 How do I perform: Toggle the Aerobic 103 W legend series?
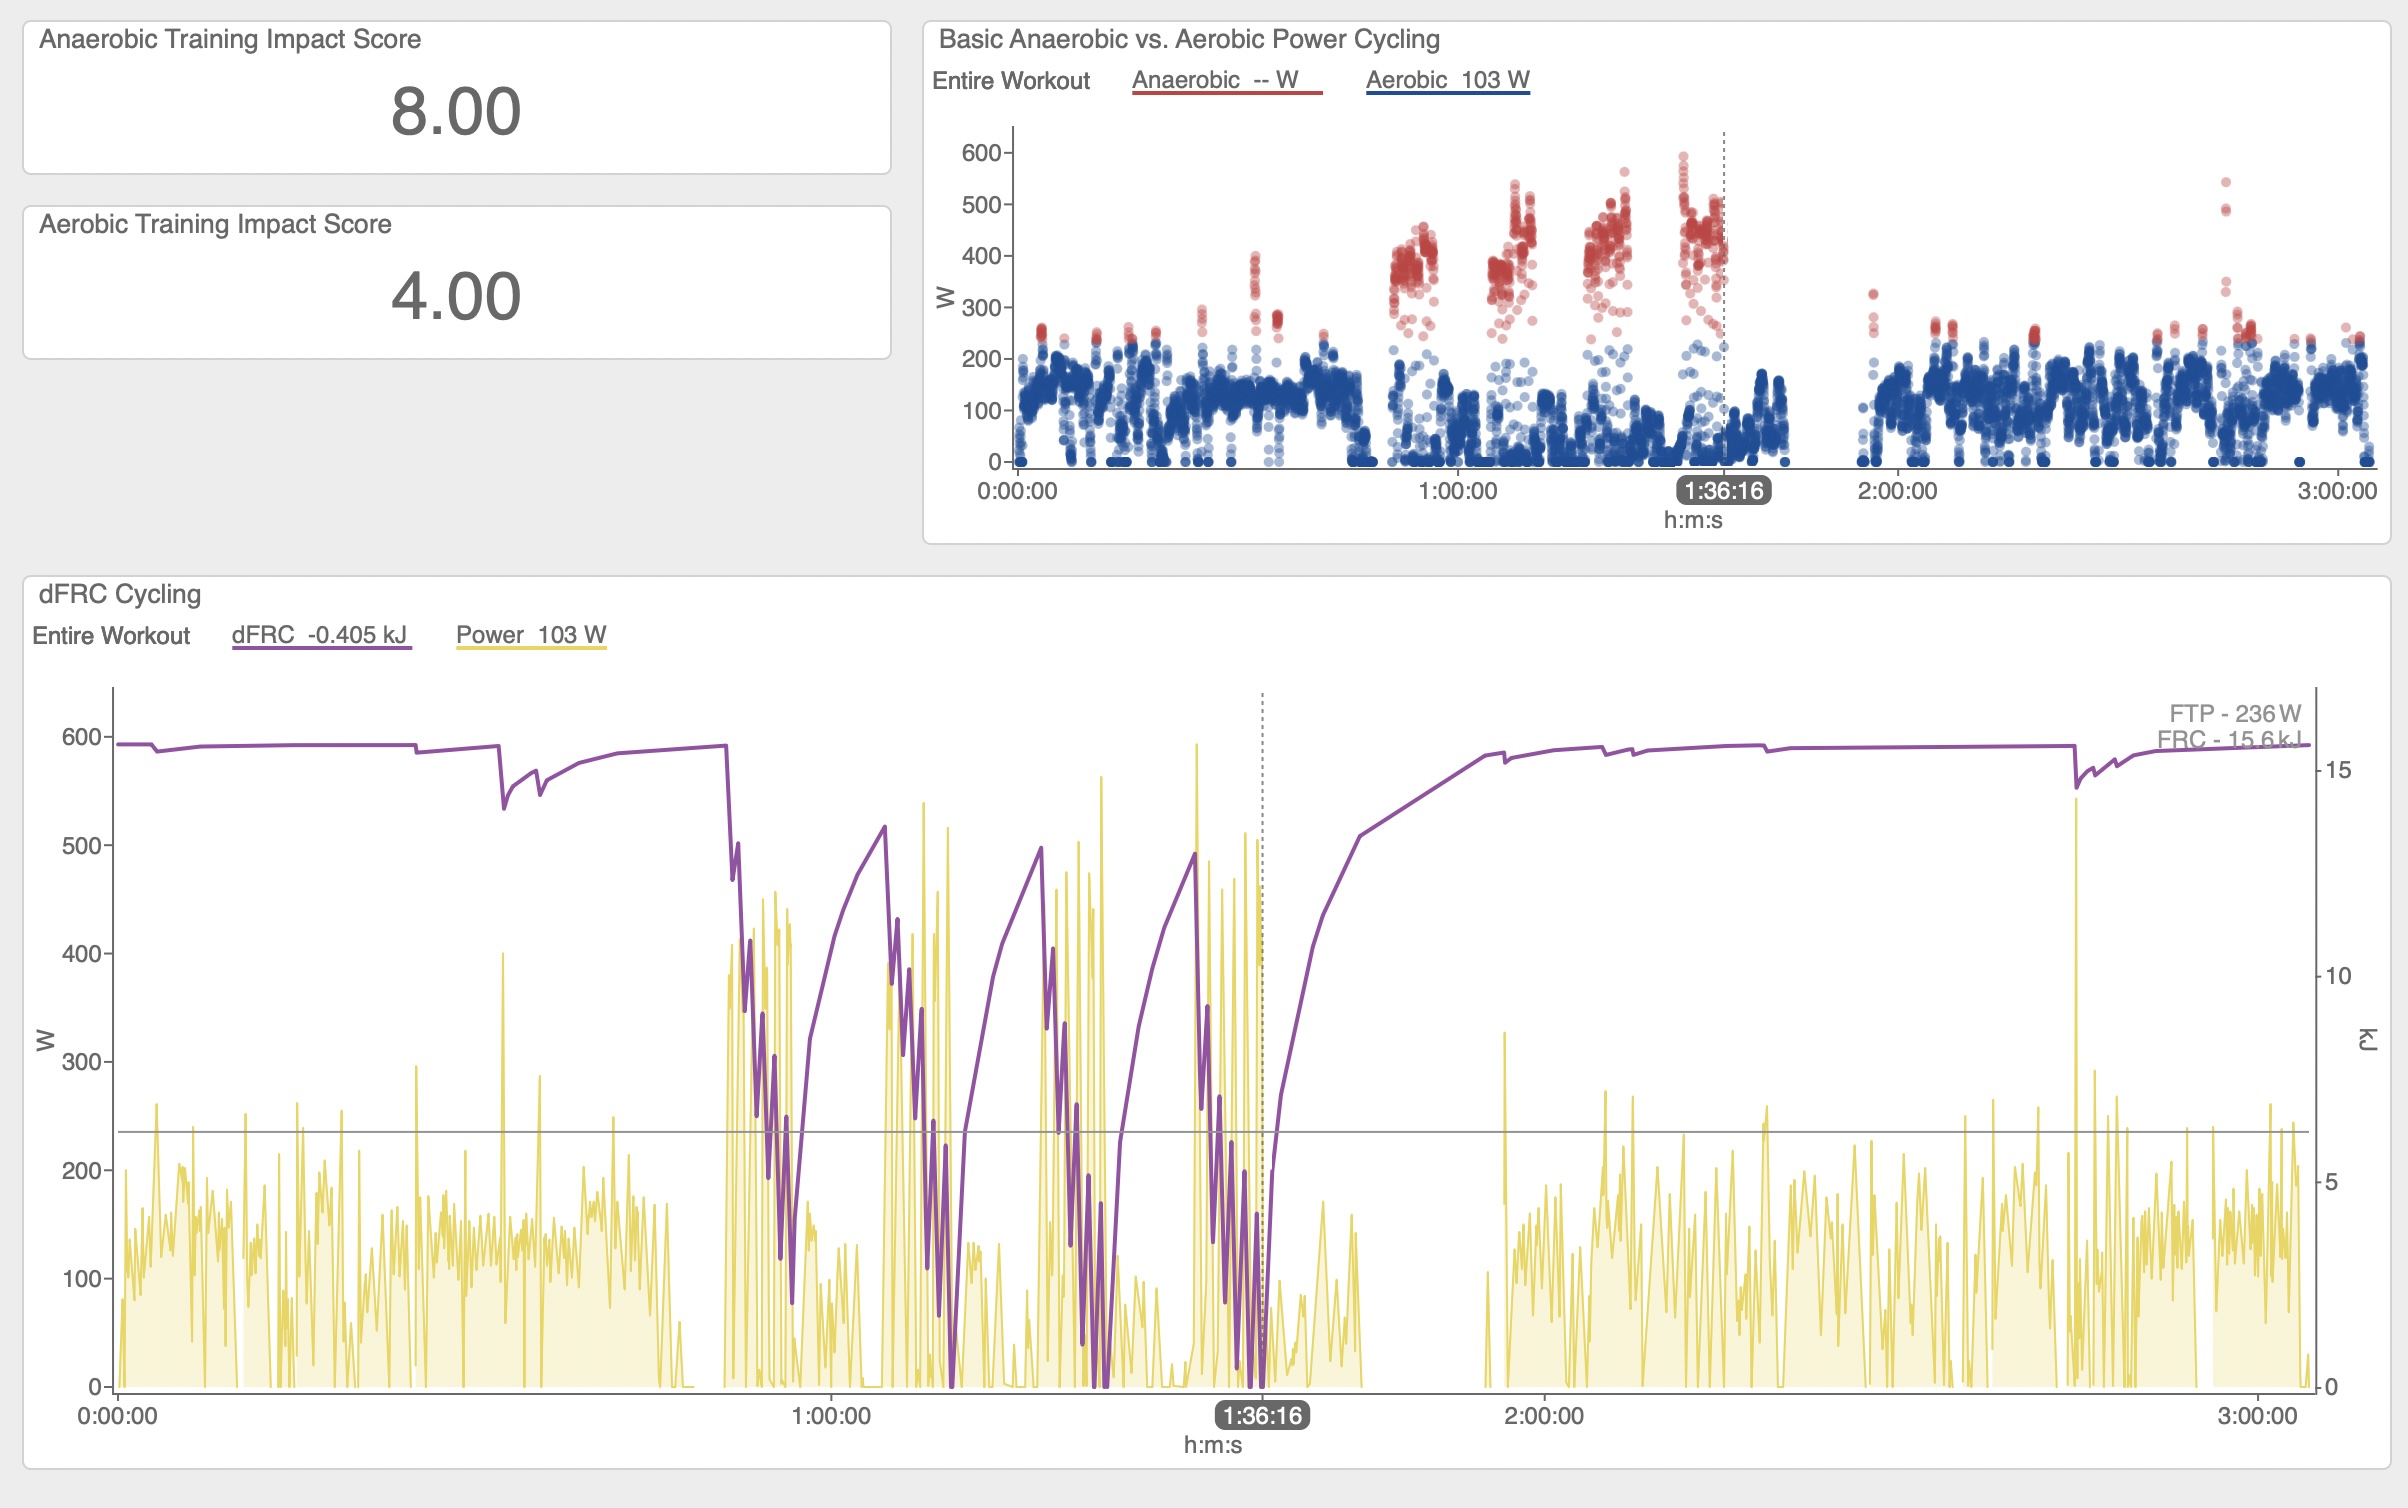(1447, 80)
